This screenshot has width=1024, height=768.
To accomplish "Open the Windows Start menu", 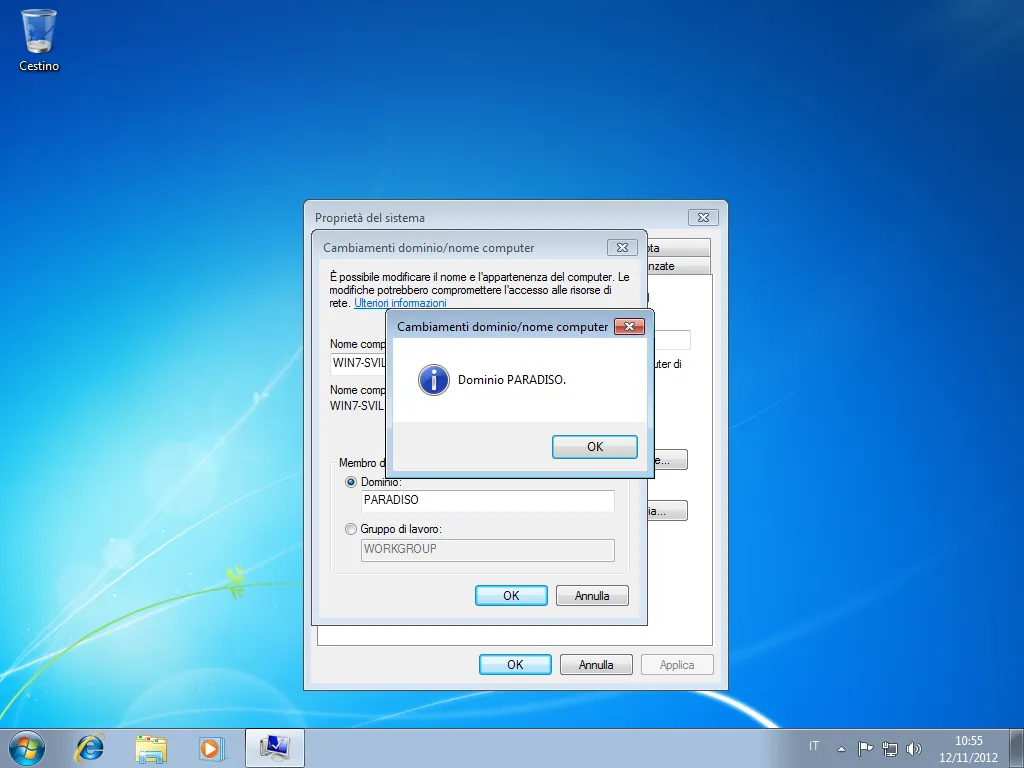I will coord(25,747).
